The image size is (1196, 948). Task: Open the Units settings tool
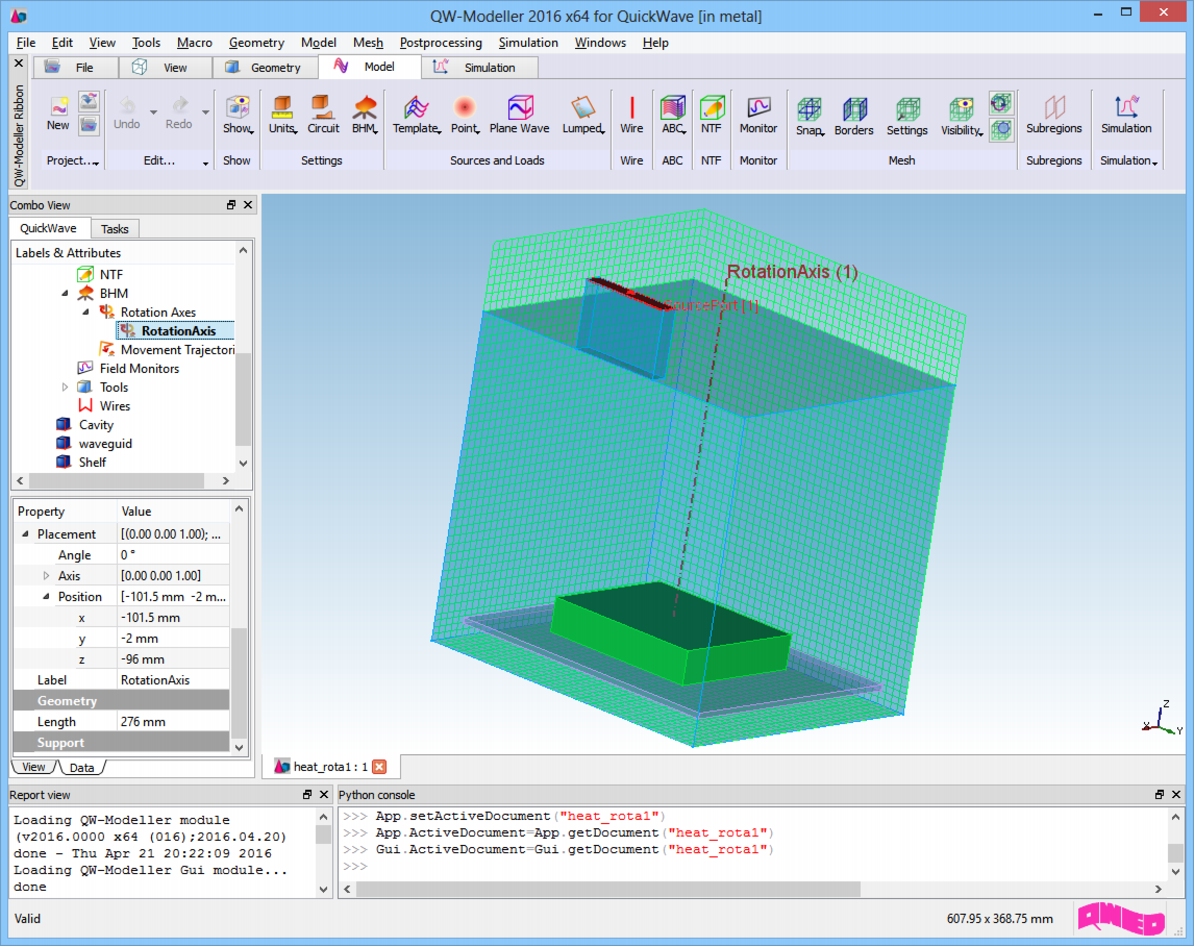282,114
